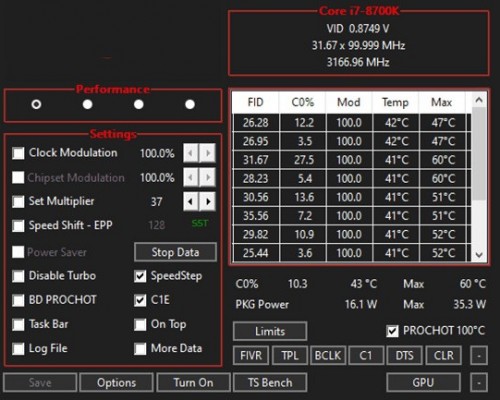Clear max values with CLR button
500x400 pixels.
click(444, 355)
